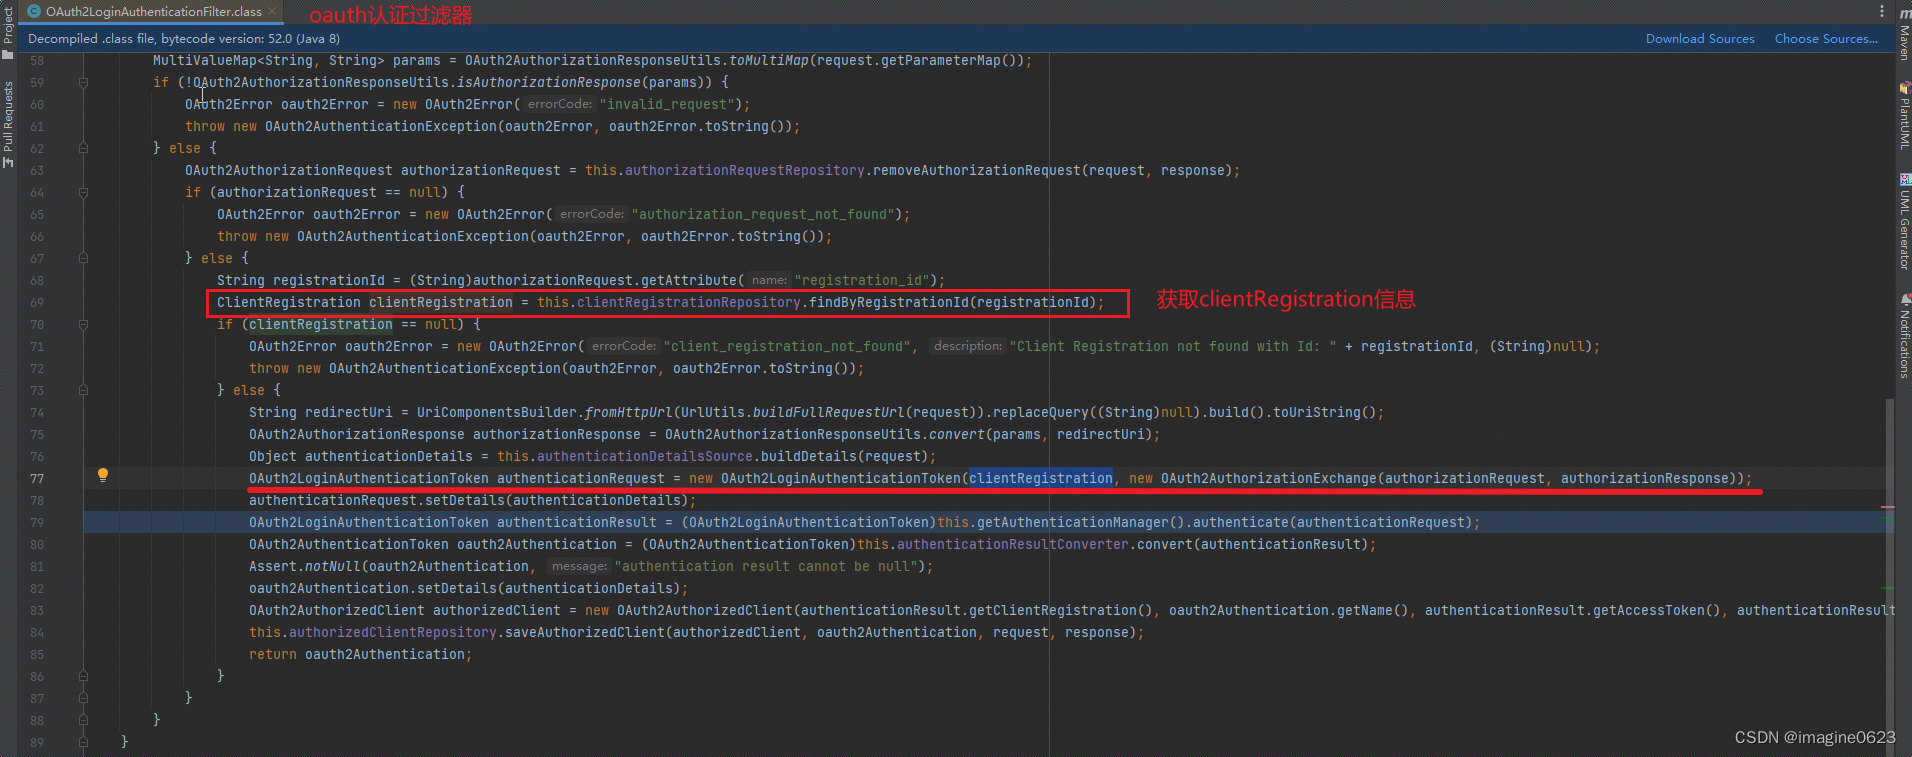Click the light bulb intention icon on line 77
The image size is (1912, 757).
click(102, 476)
